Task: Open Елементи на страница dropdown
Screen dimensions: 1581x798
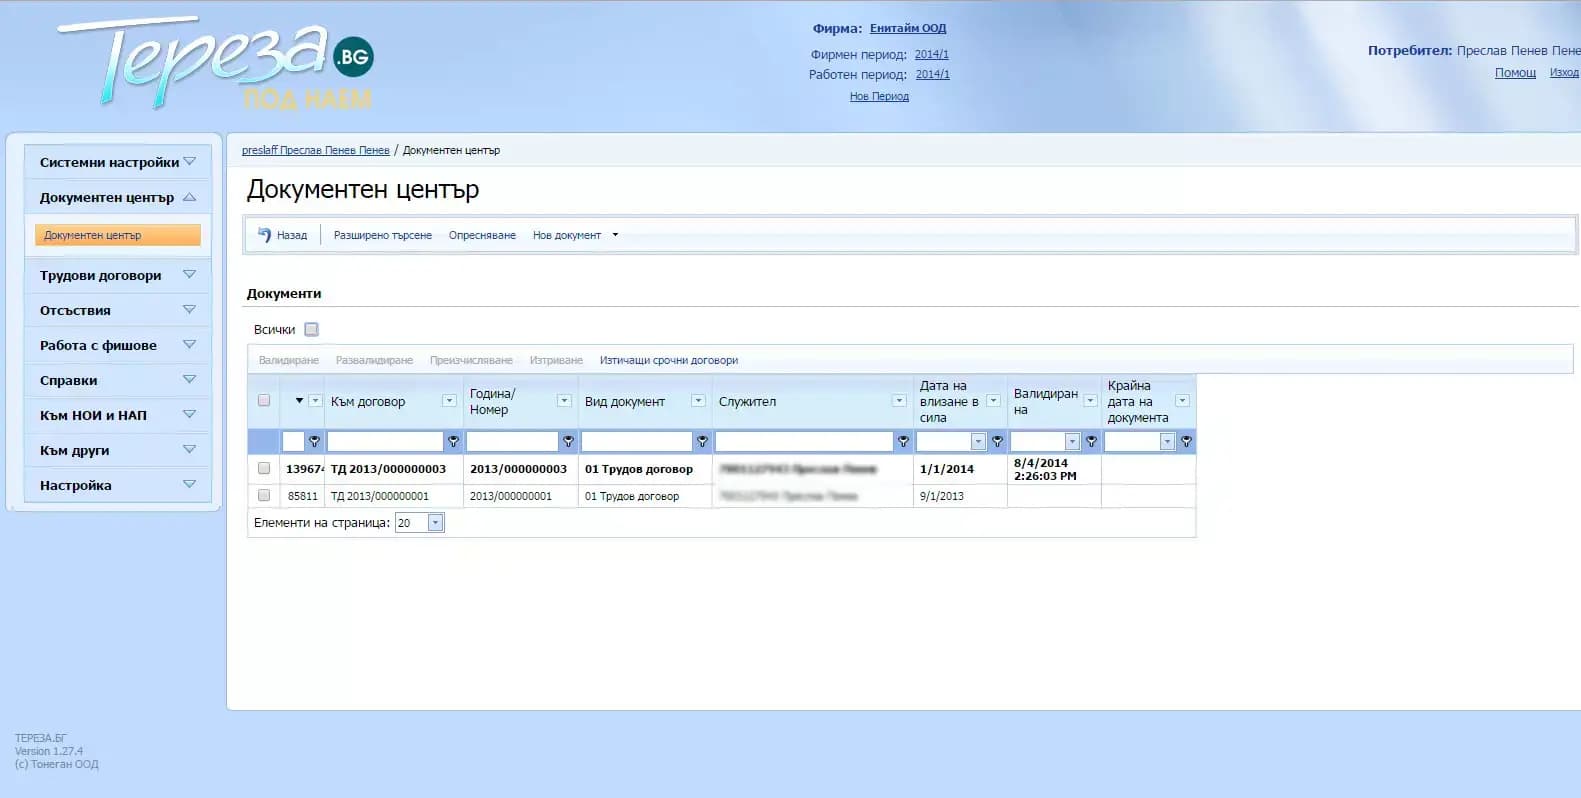Action: click(x=435, y=523)
